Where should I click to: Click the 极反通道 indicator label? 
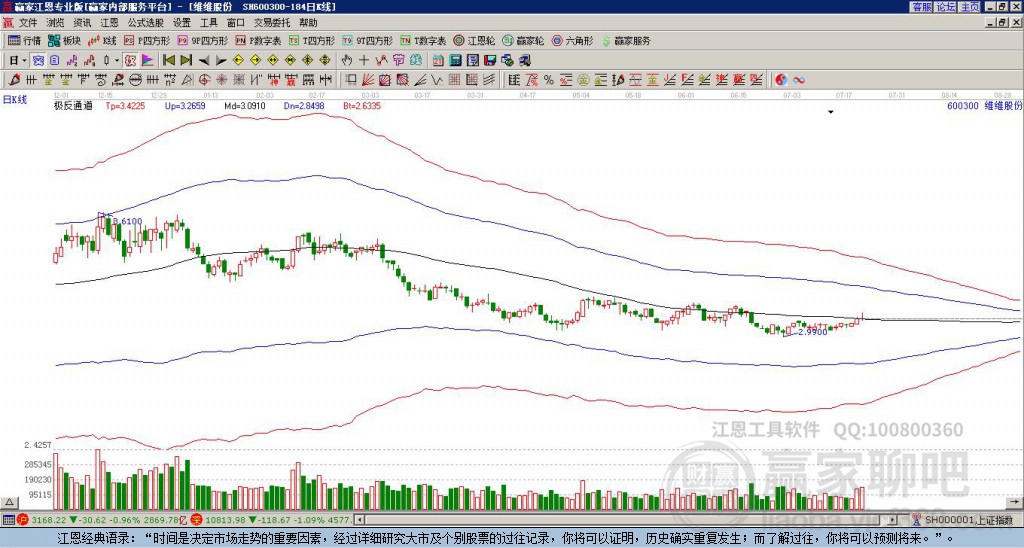coord(73,105)
